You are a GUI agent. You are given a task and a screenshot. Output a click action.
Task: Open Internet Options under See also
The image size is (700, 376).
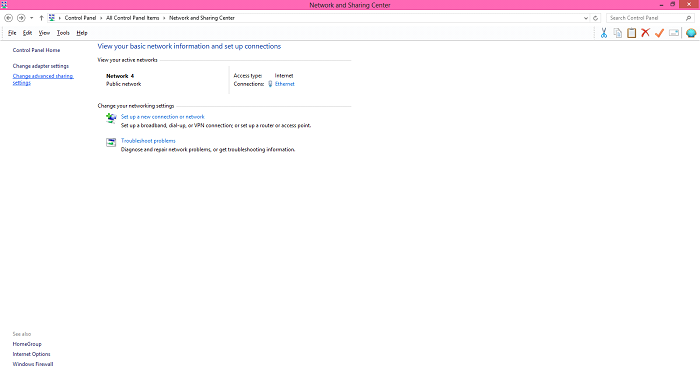coord(31,354)
